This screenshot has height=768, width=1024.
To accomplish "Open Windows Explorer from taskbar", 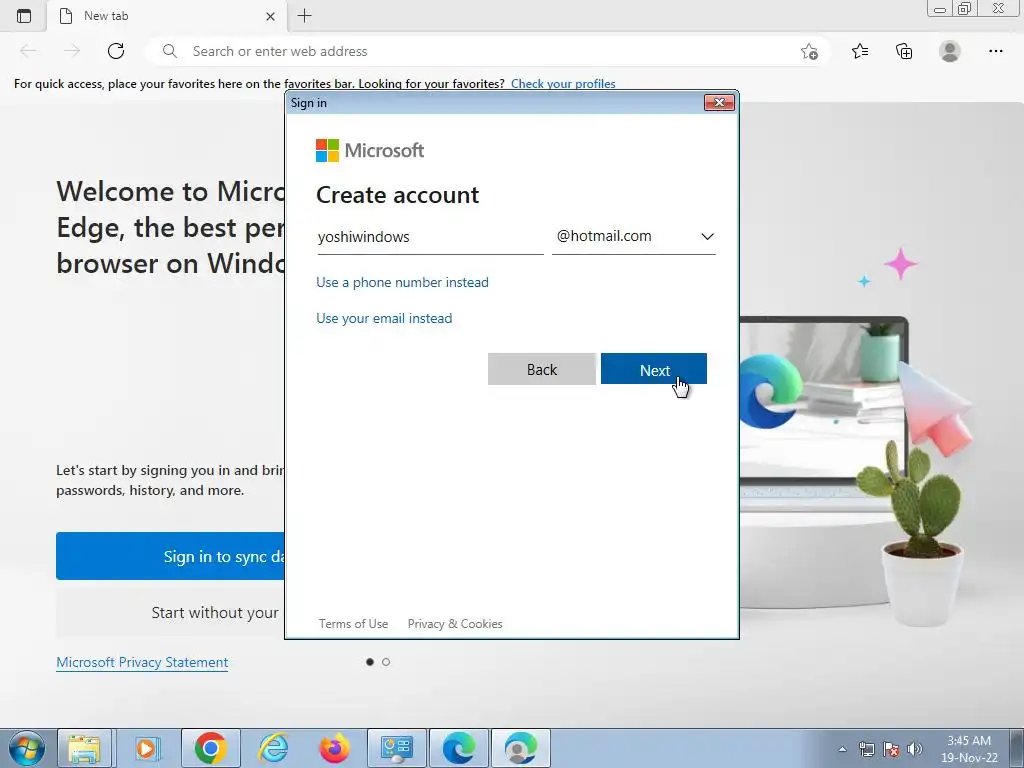I will [85, 748].
